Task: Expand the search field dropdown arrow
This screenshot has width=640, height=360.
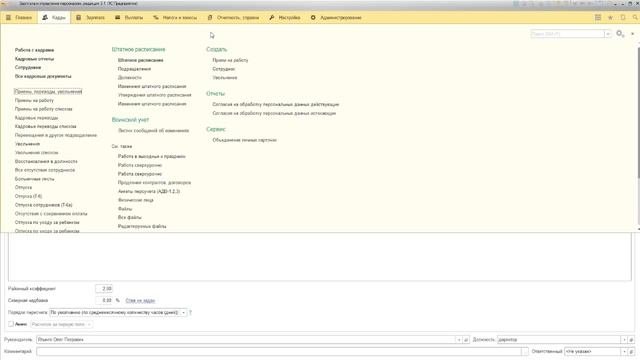Action: [607, 34]
